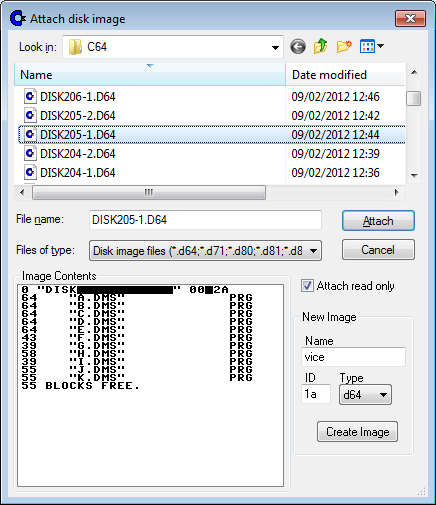Click Create Image button
This screenshot has width=436, height=505.
point(357,432)
